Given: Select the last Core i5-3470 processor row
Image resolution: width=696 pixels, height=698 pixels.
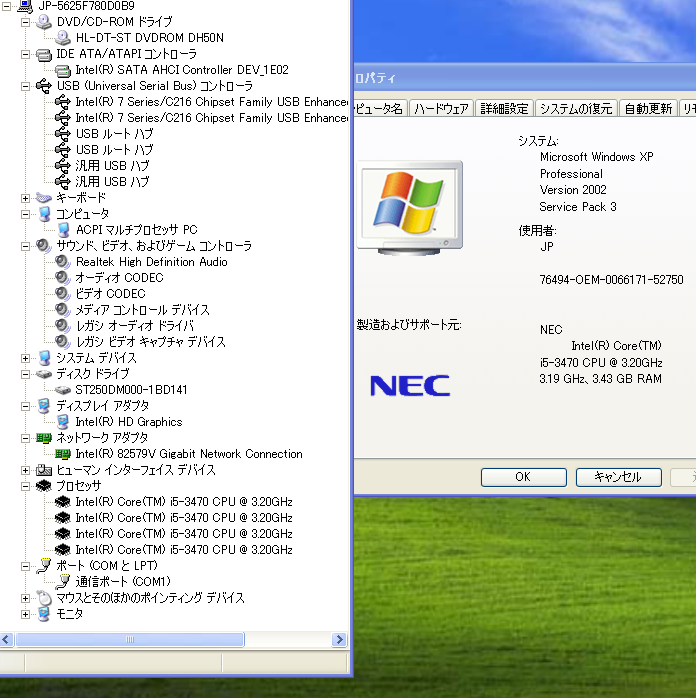Looking at the screenshot, I should pos(184,550).
